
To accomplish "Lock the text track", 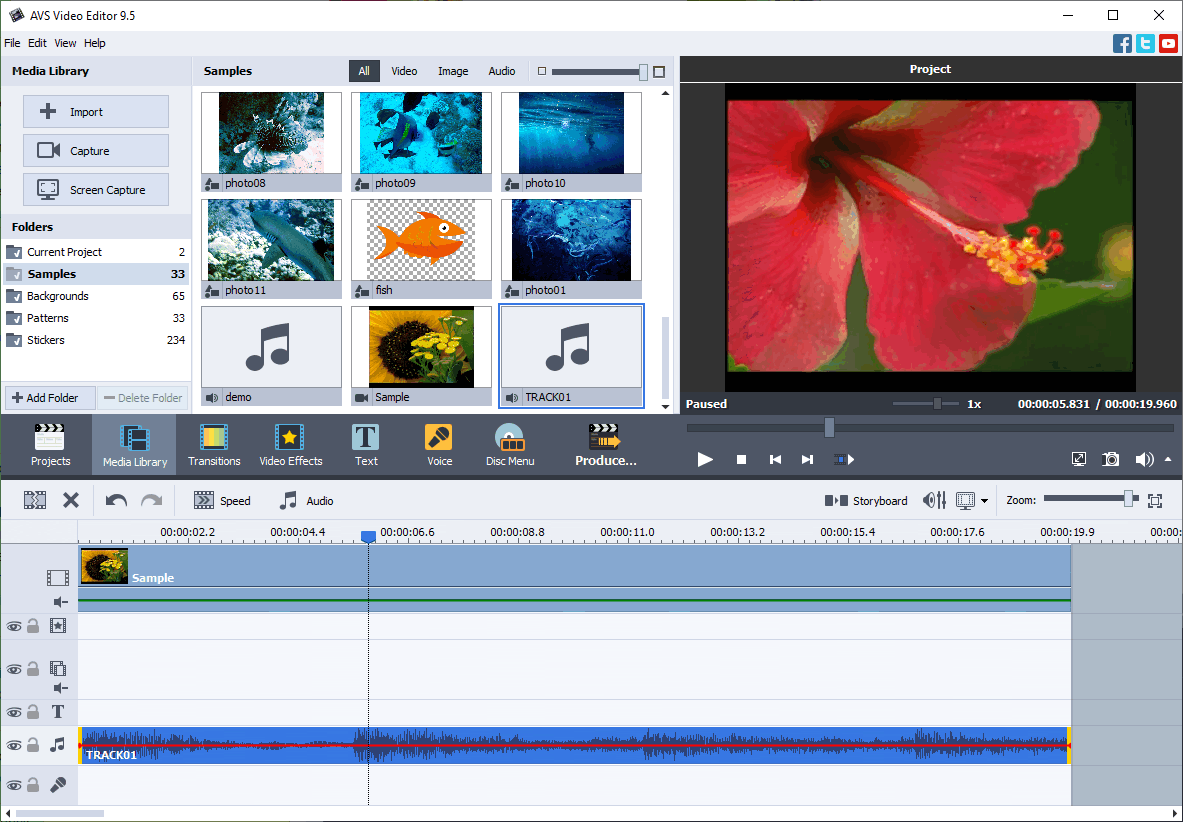I will 32,712.
